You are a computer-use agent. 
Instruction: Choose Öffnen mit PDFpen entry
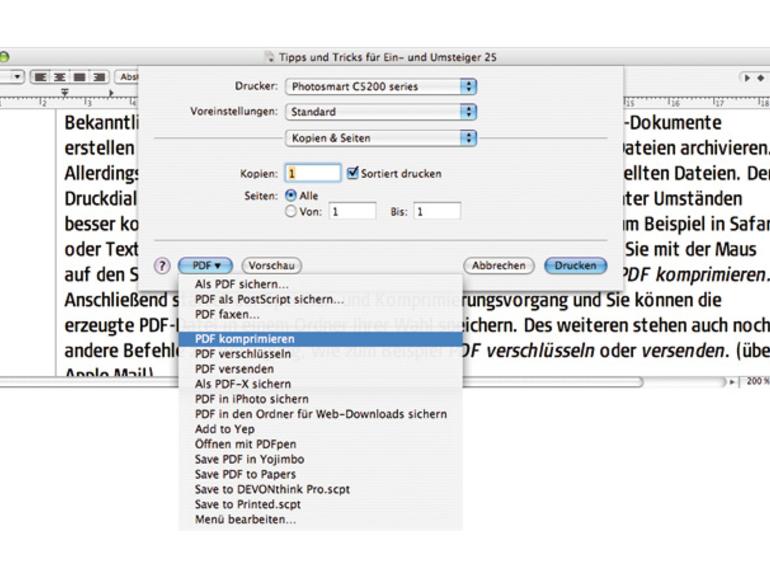point(321,444)
